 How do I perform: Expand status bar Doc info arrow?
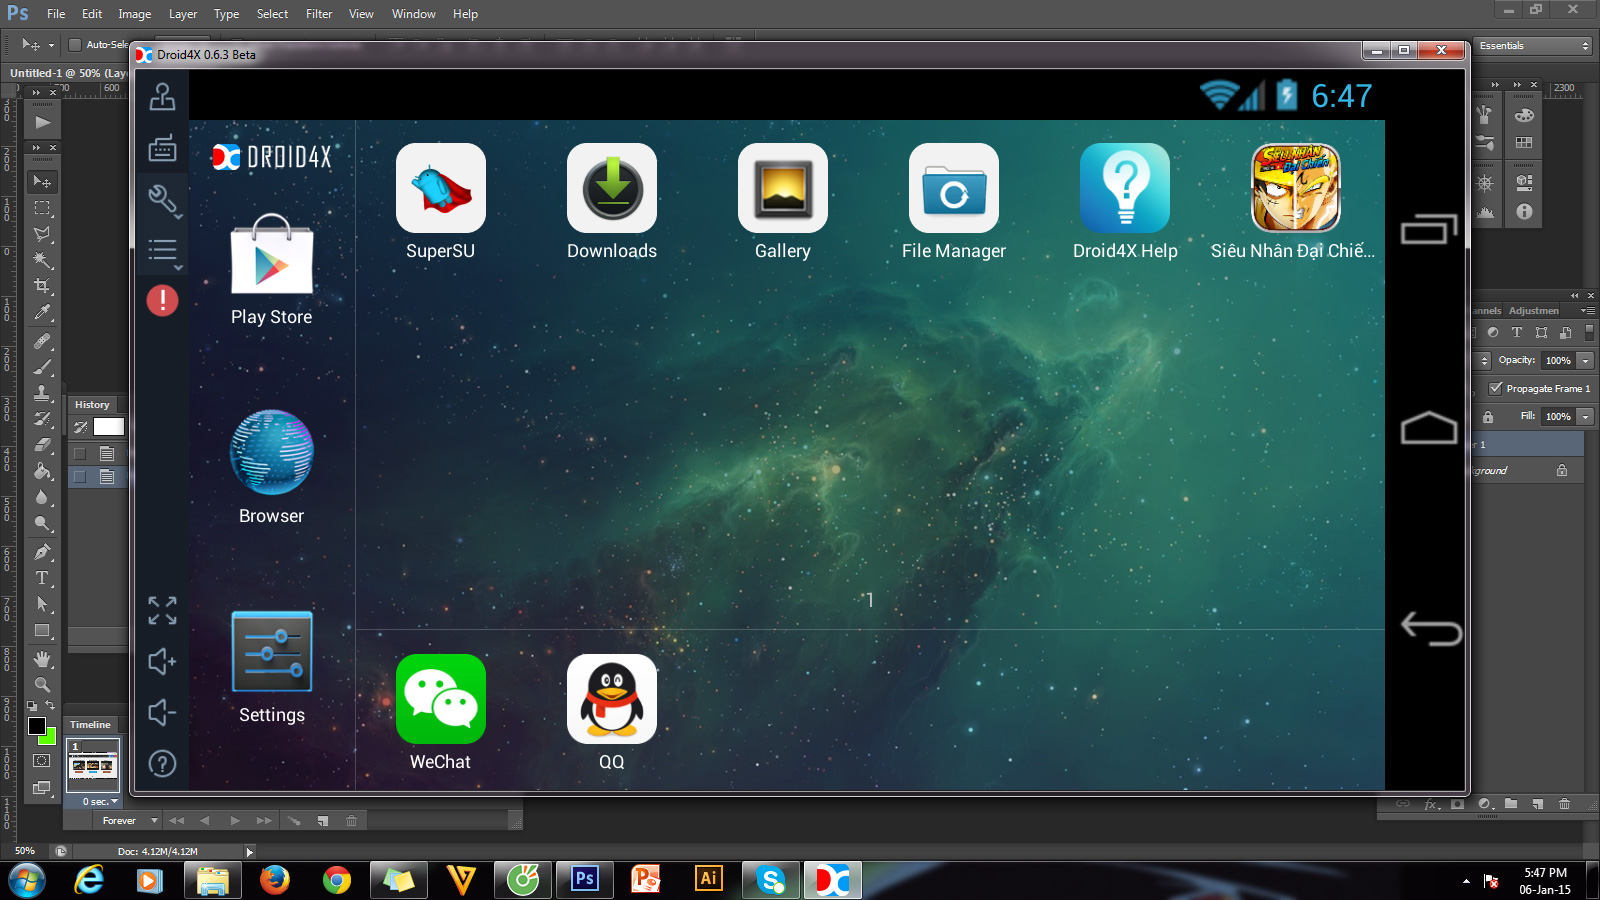(x=249, y=852)
